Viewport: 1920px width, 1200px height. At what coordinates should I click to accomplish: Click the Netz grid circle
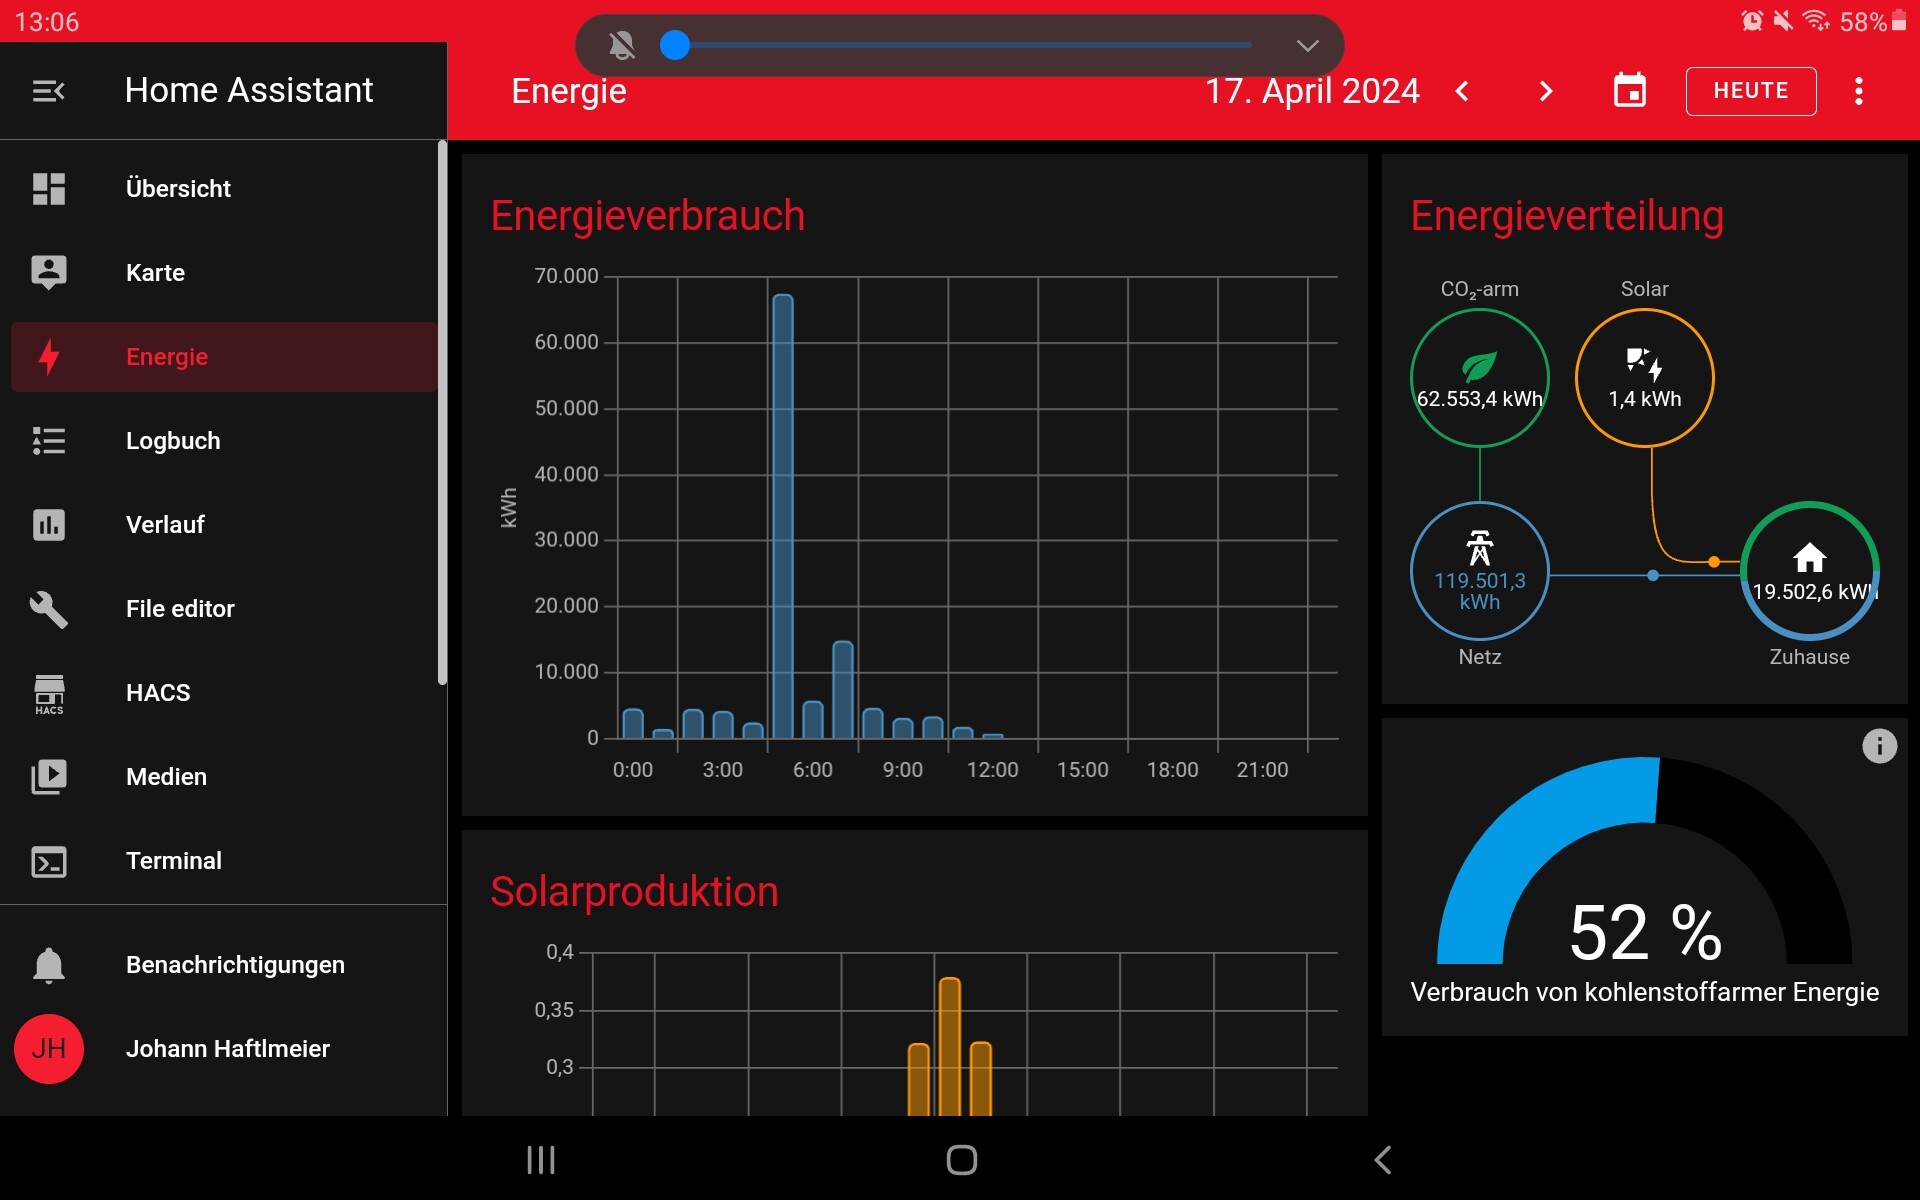tap(1479, 571)
